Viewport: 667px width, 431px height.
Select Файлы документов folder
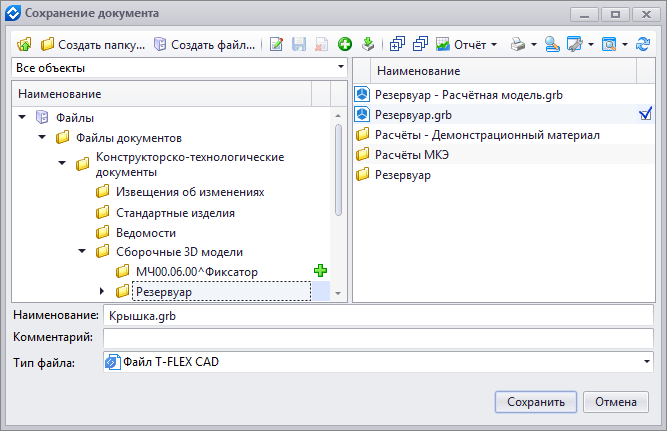coord(128,138)
